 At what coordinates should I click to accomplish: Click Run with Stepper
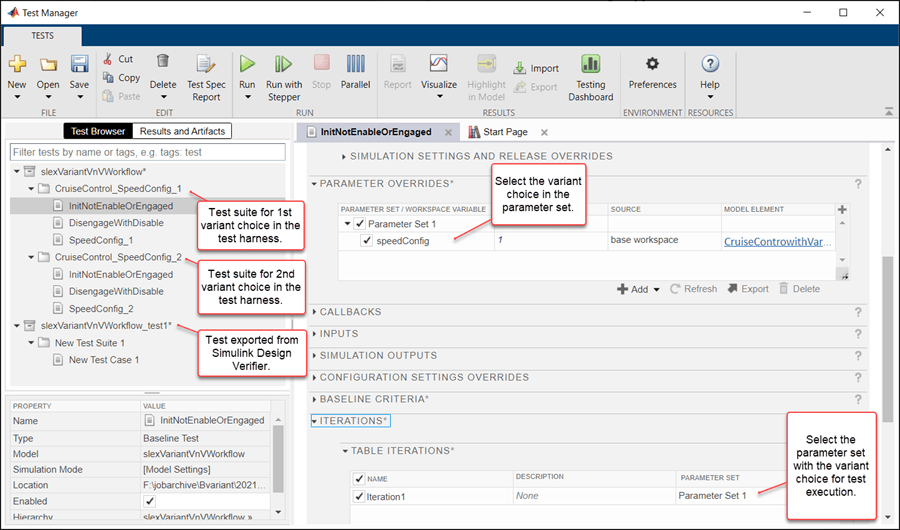[x=284, y=78]
